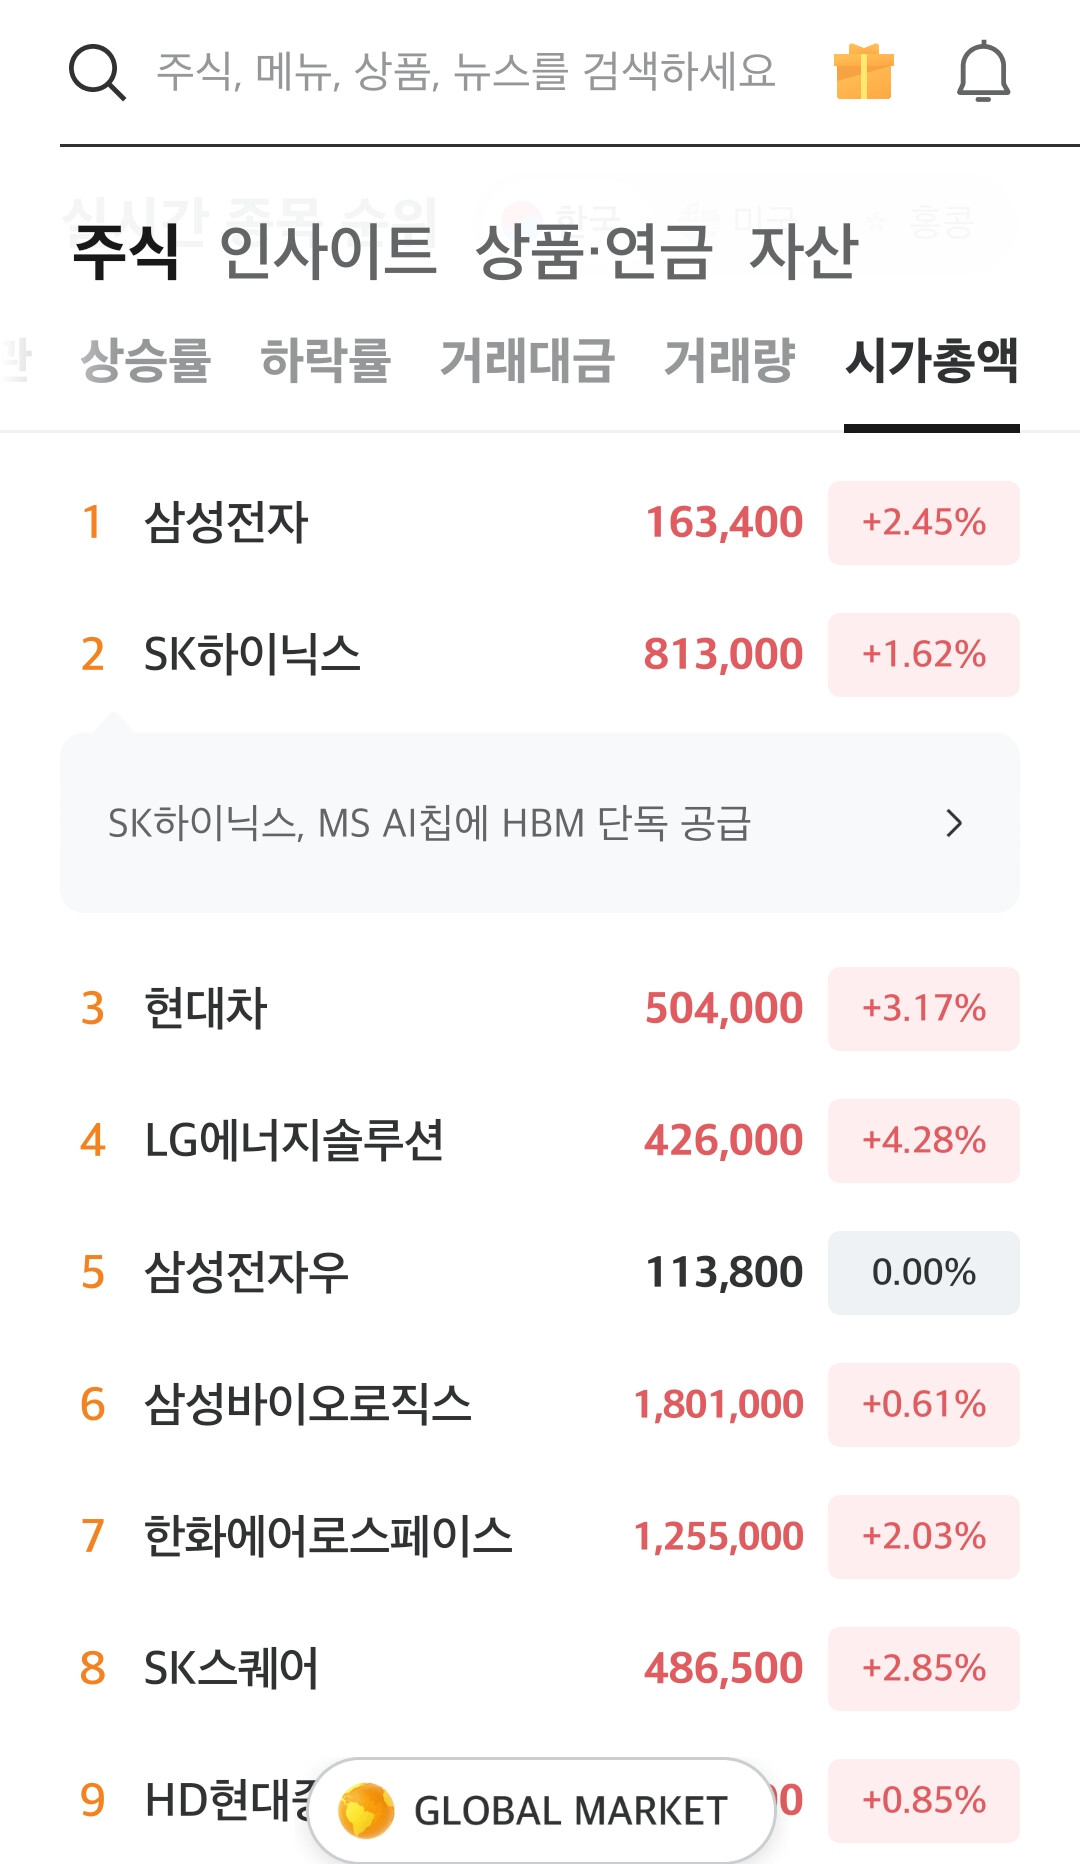Switch to 거래량 ranking tab

tap(729, 360)
